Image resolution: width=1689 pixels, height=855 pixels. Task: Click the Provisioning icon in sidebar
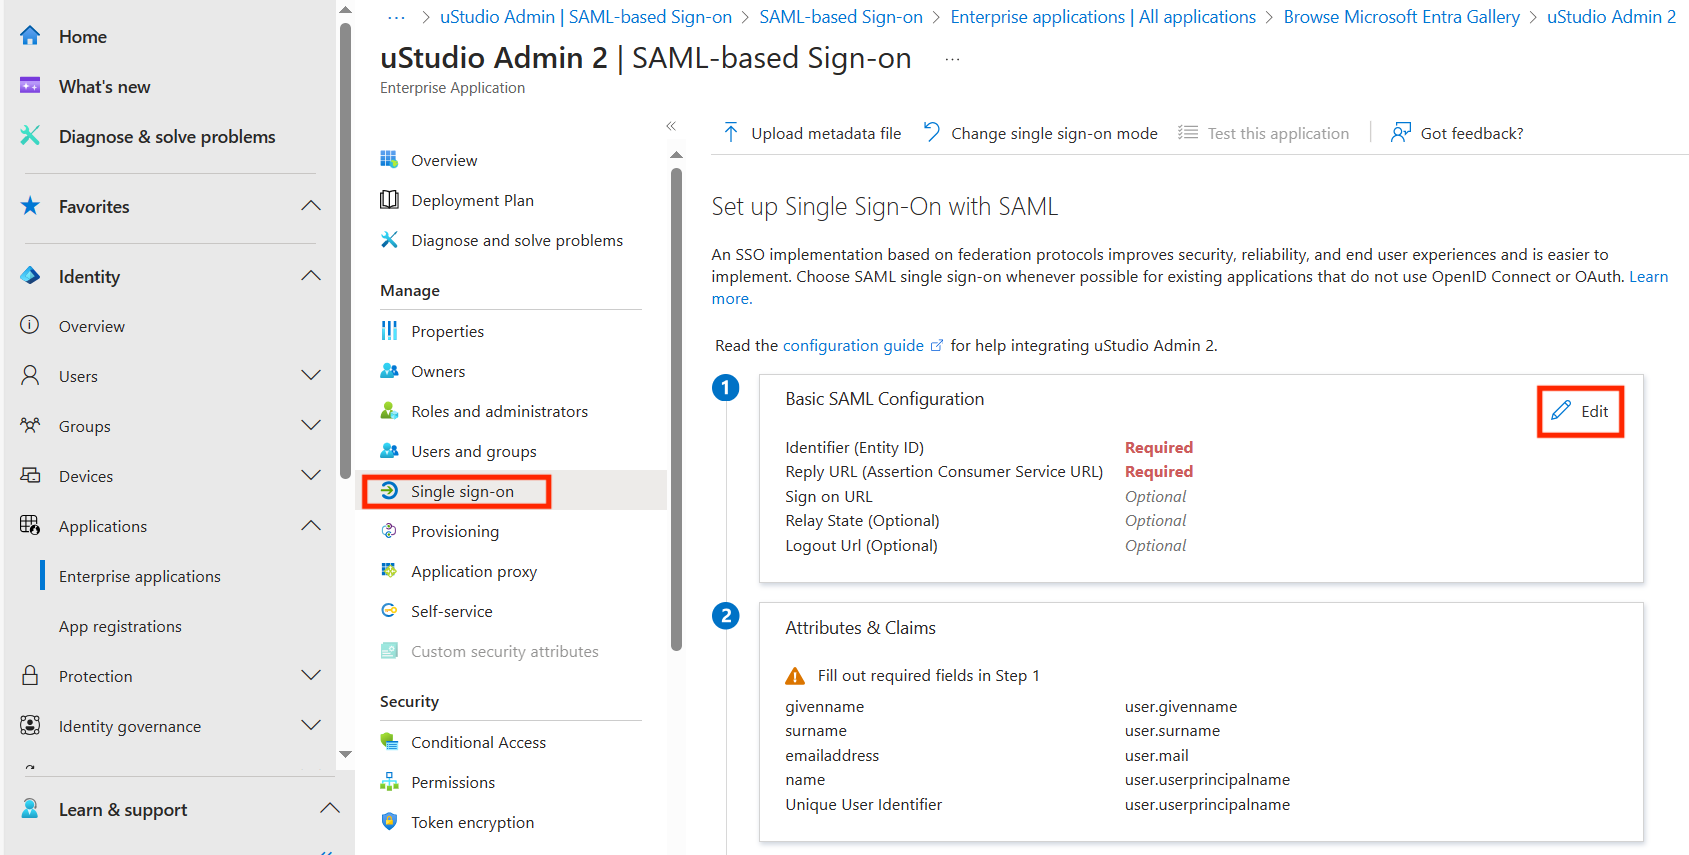tap(389, 531)
